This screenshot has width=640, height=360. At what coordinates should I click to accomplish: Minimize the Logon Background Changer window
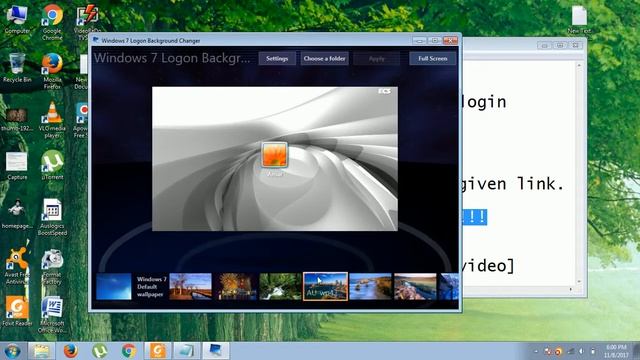(419, 40)
